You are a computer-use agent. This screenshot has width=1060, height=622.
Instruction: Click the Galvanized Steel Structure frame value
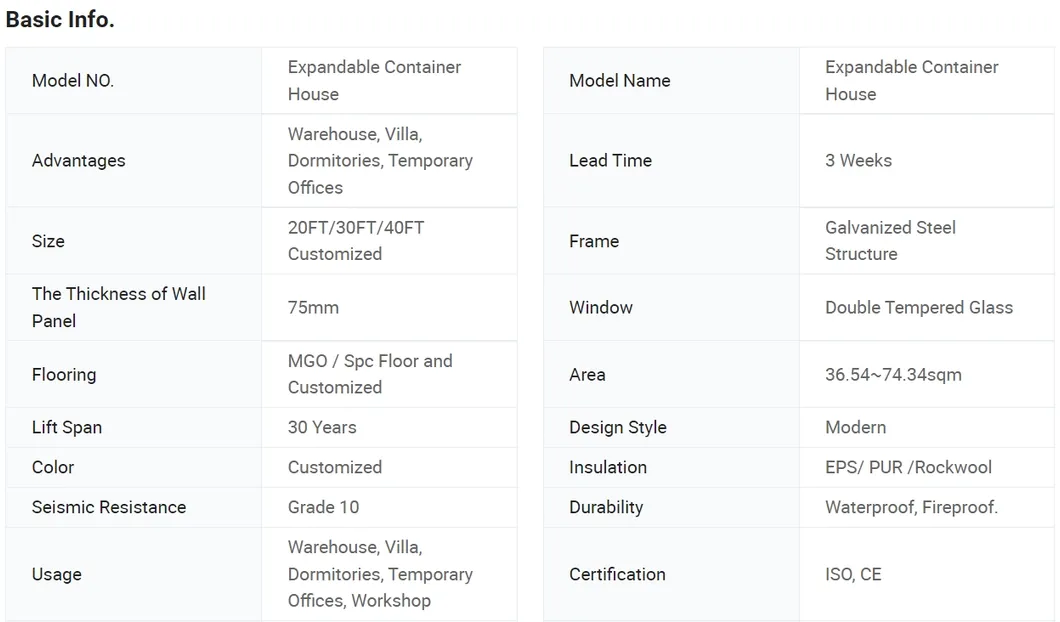890,240
